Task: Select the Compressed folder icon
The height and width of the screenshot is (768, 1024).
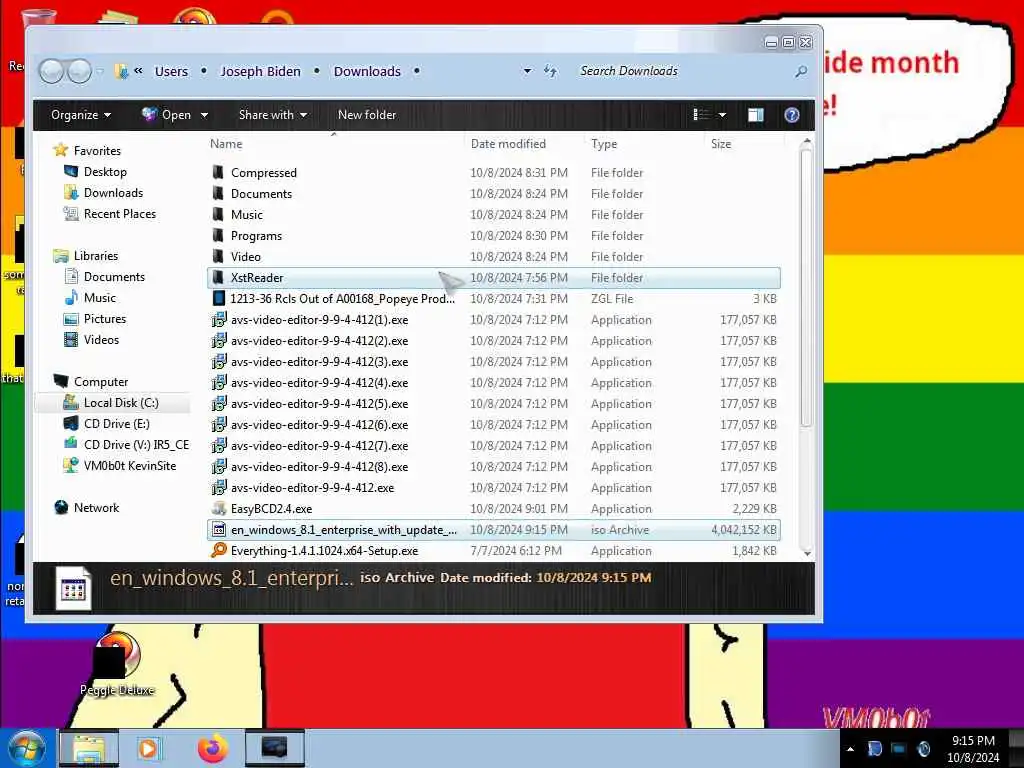Action: coord(218,172)
